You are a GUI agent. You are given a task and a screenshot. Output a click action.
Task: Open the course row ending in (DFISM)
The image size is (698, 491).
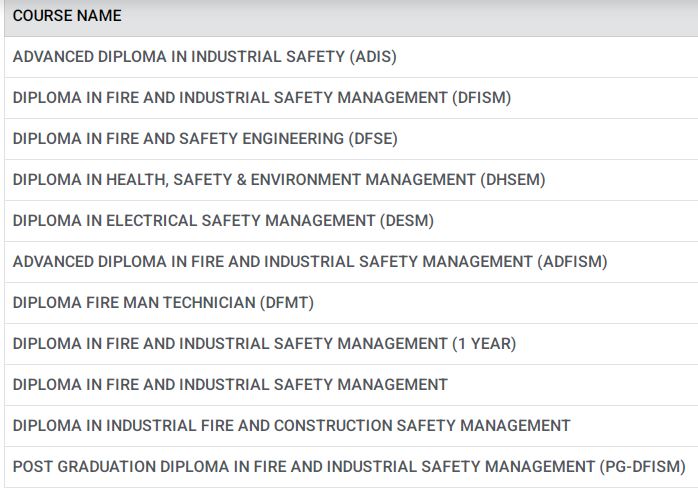pyautogui.click(x=262, y=98)
